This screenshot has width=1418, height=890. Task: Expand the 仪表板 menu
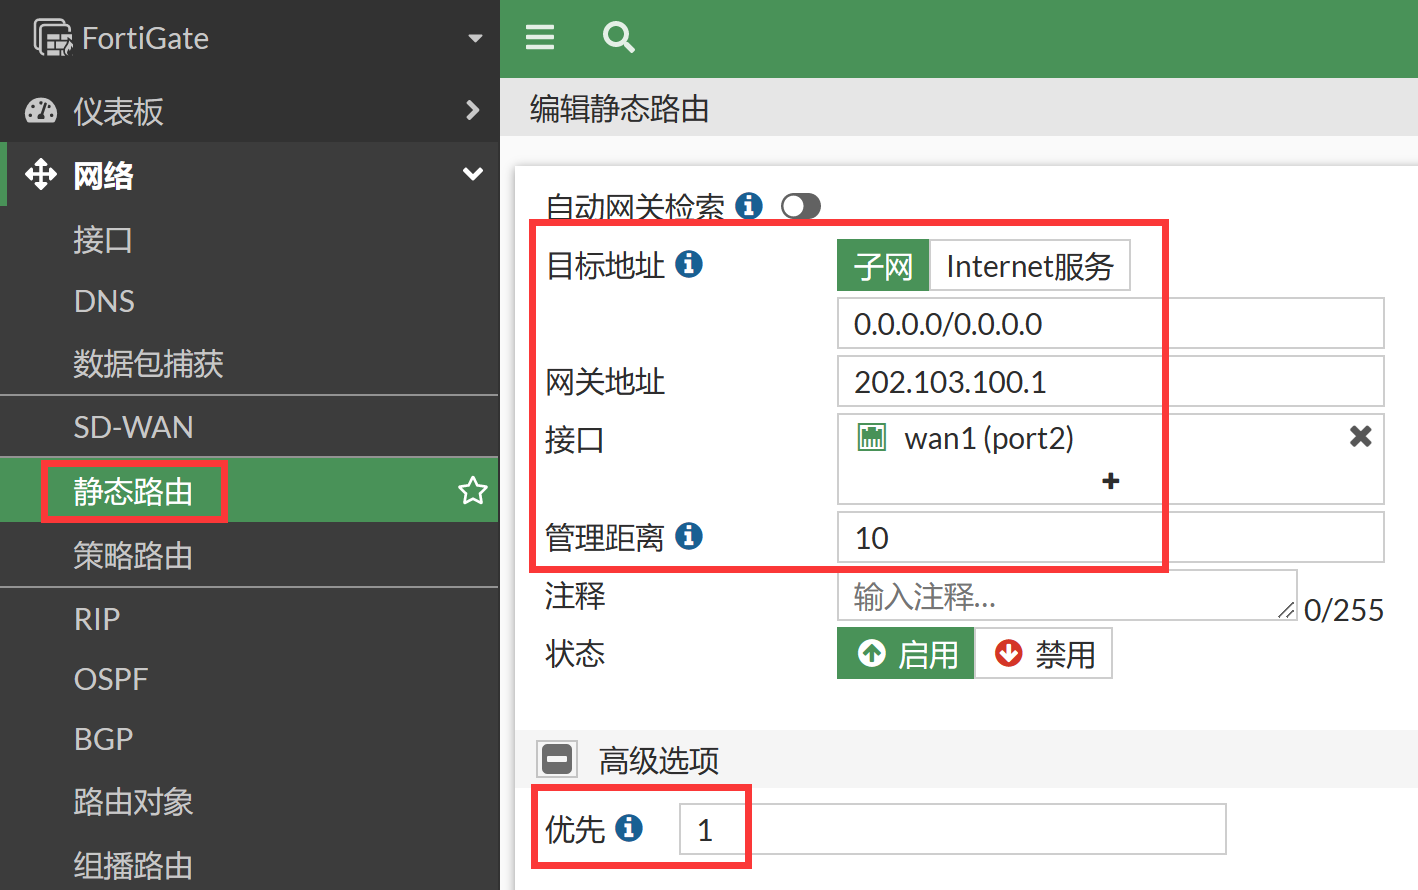tap(472, 110)
